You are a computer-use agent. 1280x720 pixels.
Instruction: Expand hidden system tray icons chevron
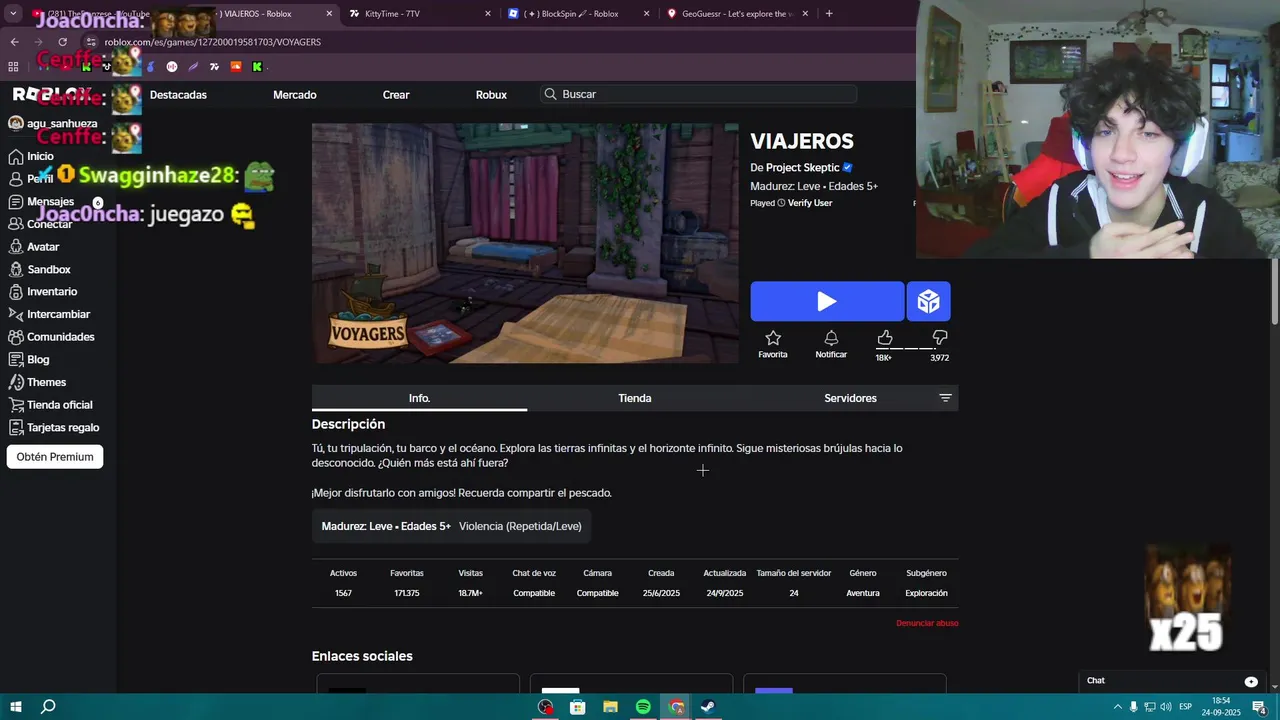[1117, 707]
